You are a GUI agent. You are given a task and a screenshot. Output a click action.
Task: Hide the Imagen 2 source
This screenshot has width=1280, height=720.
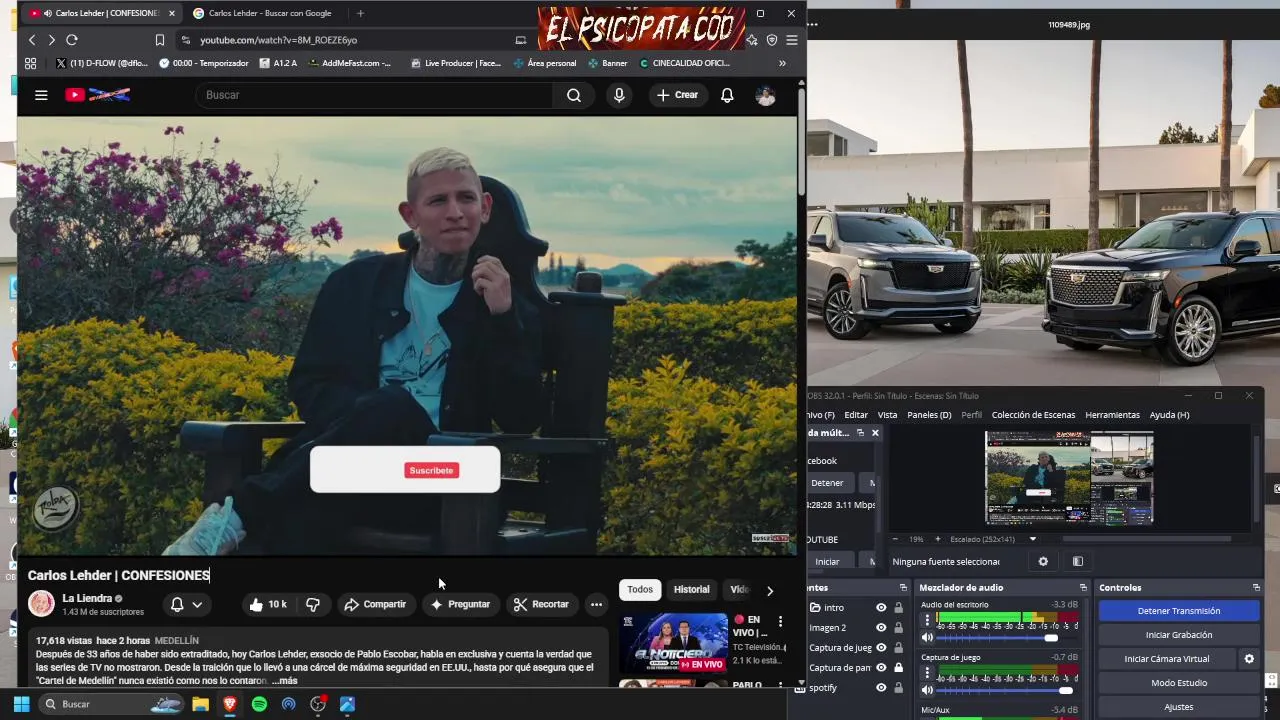(881, 628)
